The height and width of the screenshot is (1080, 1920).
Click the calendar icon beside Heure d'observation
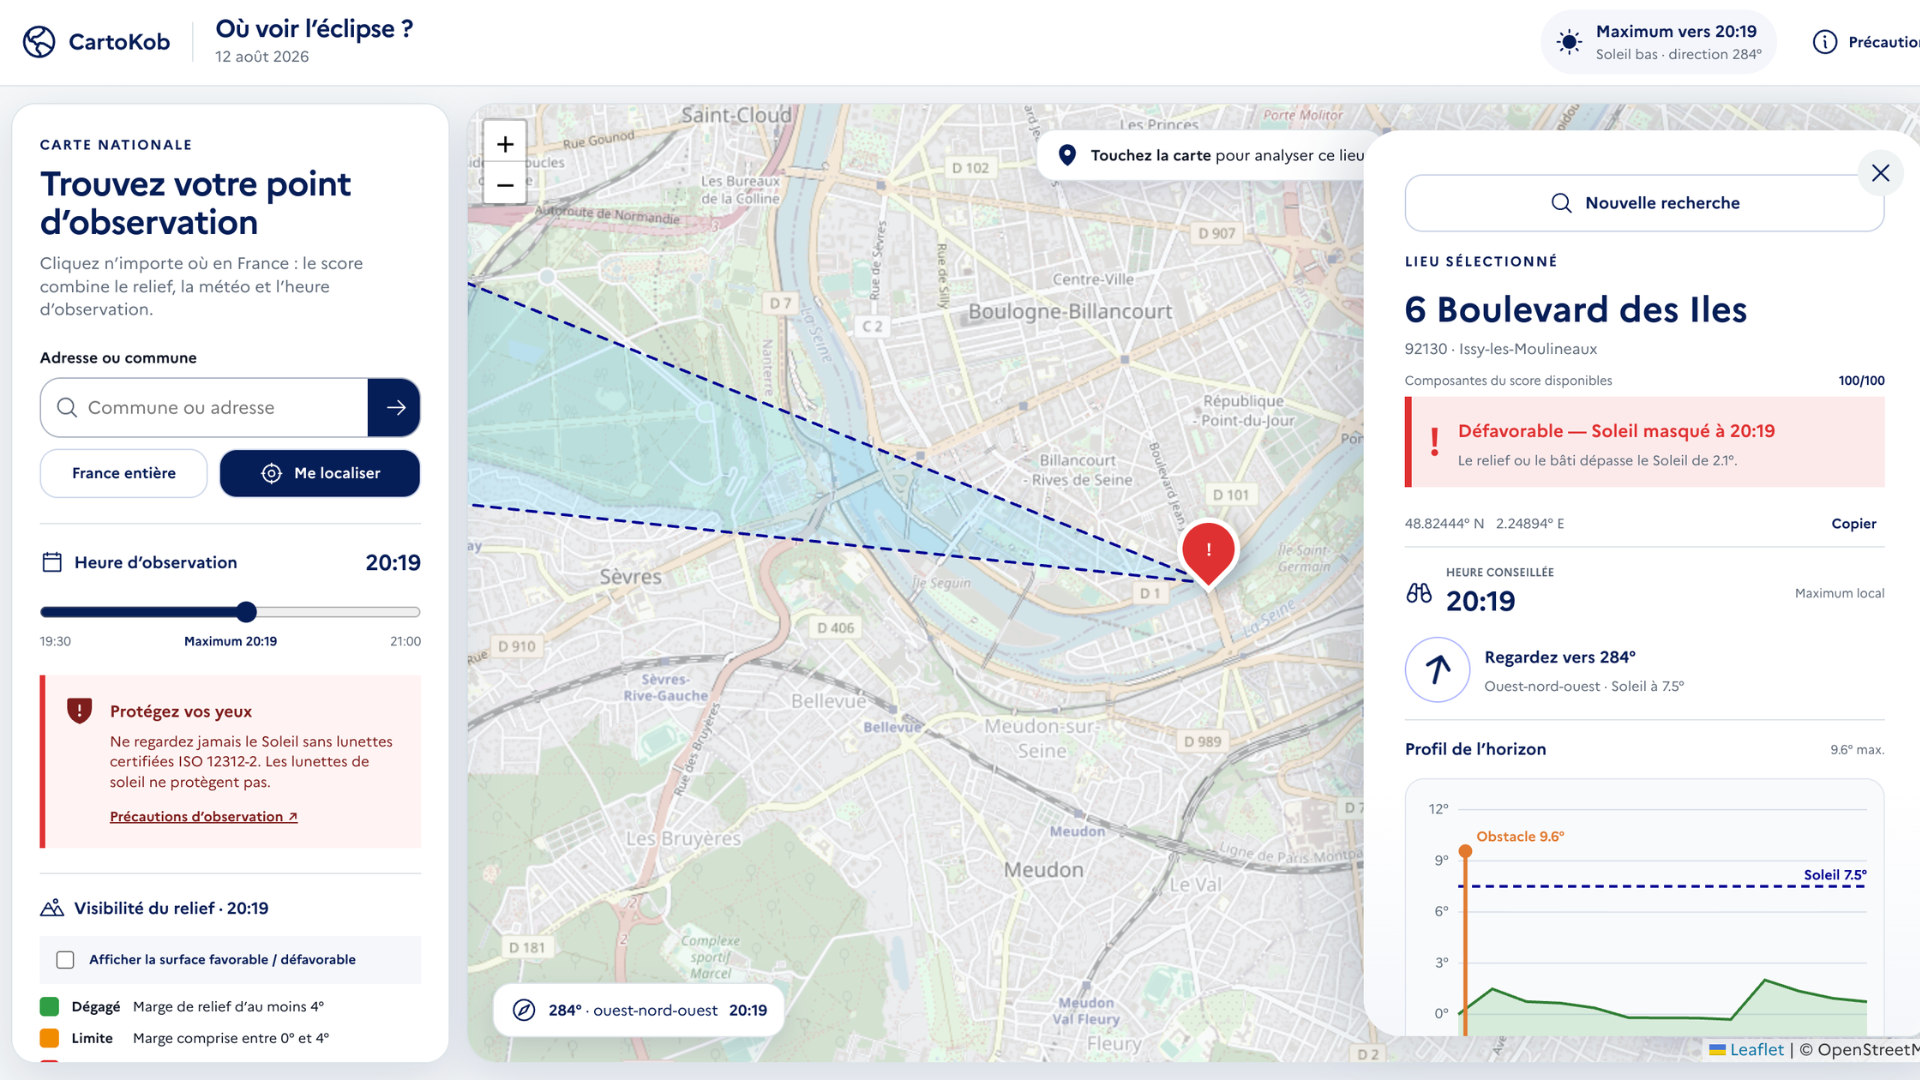pyautogui.click(x=52, y=562)
